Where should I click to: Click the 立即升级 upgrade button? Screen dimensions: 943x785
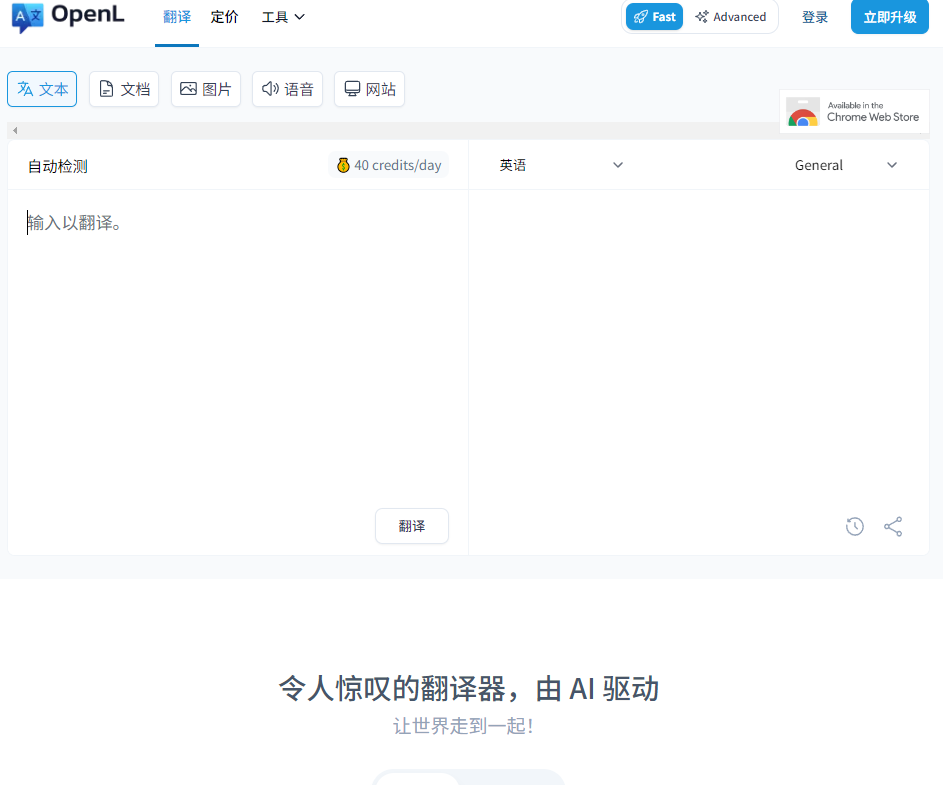(x=890, y=17)
